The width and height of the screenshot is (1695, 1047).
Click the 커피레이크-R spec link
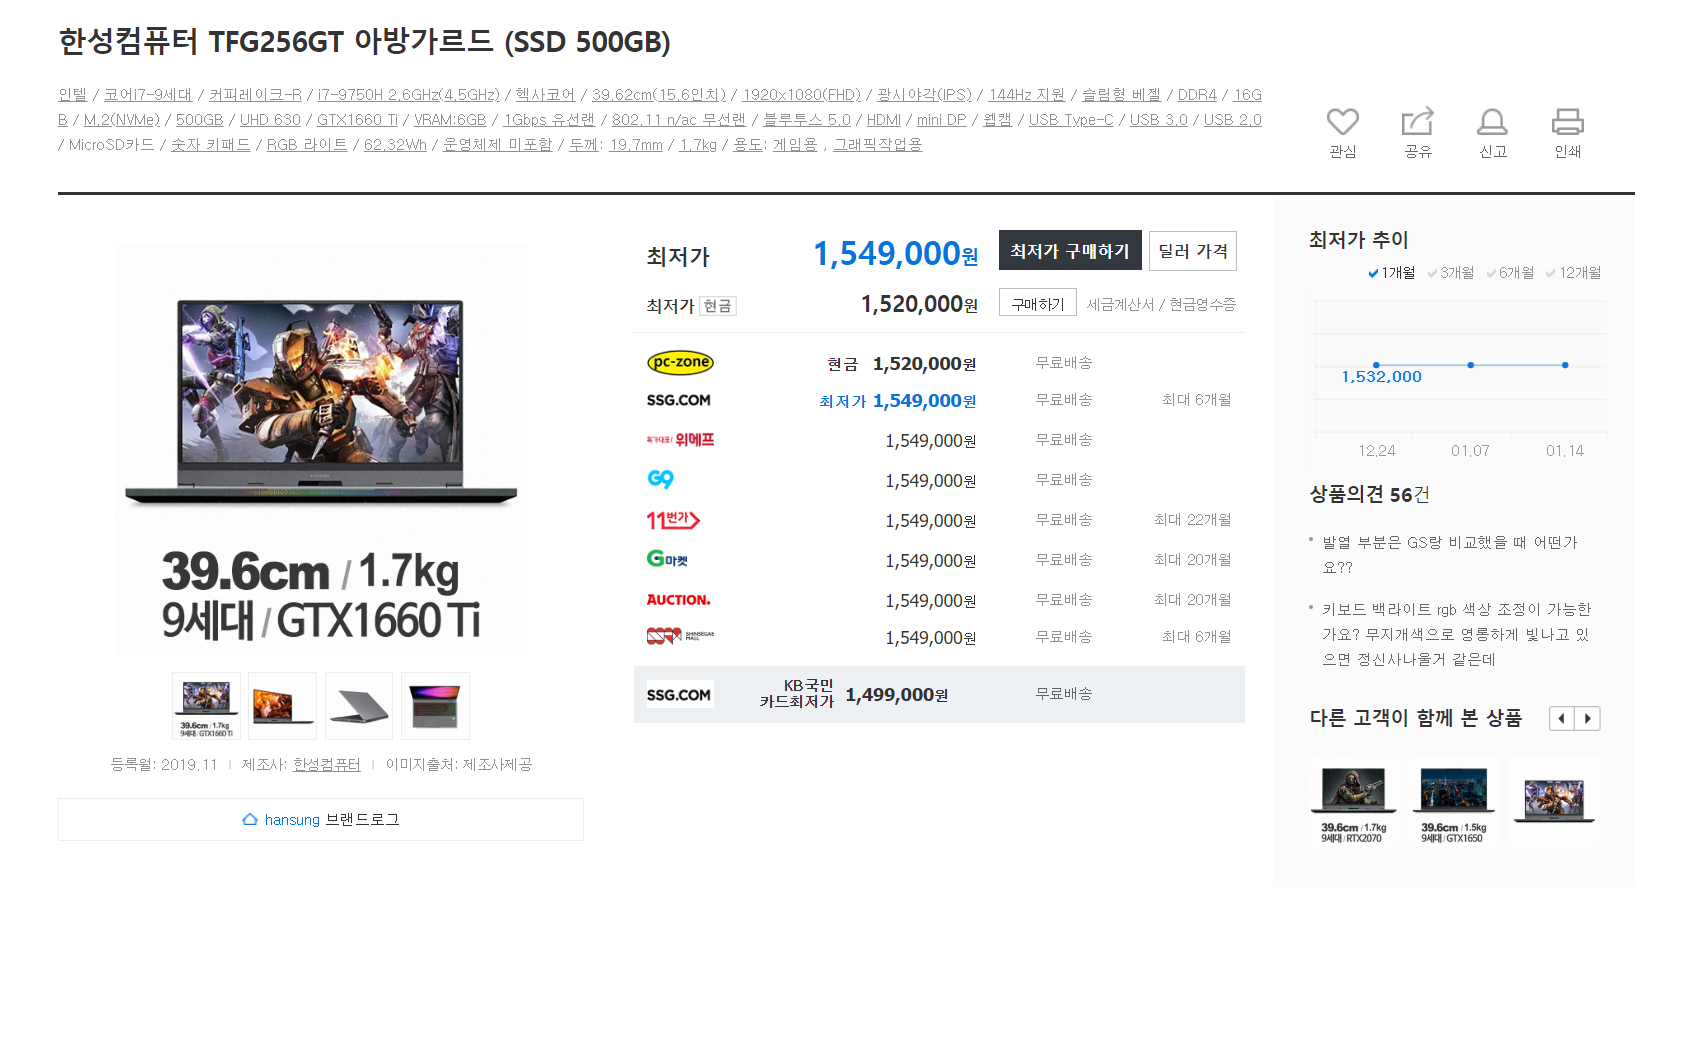pyautogui.click(x=255, y=94)
